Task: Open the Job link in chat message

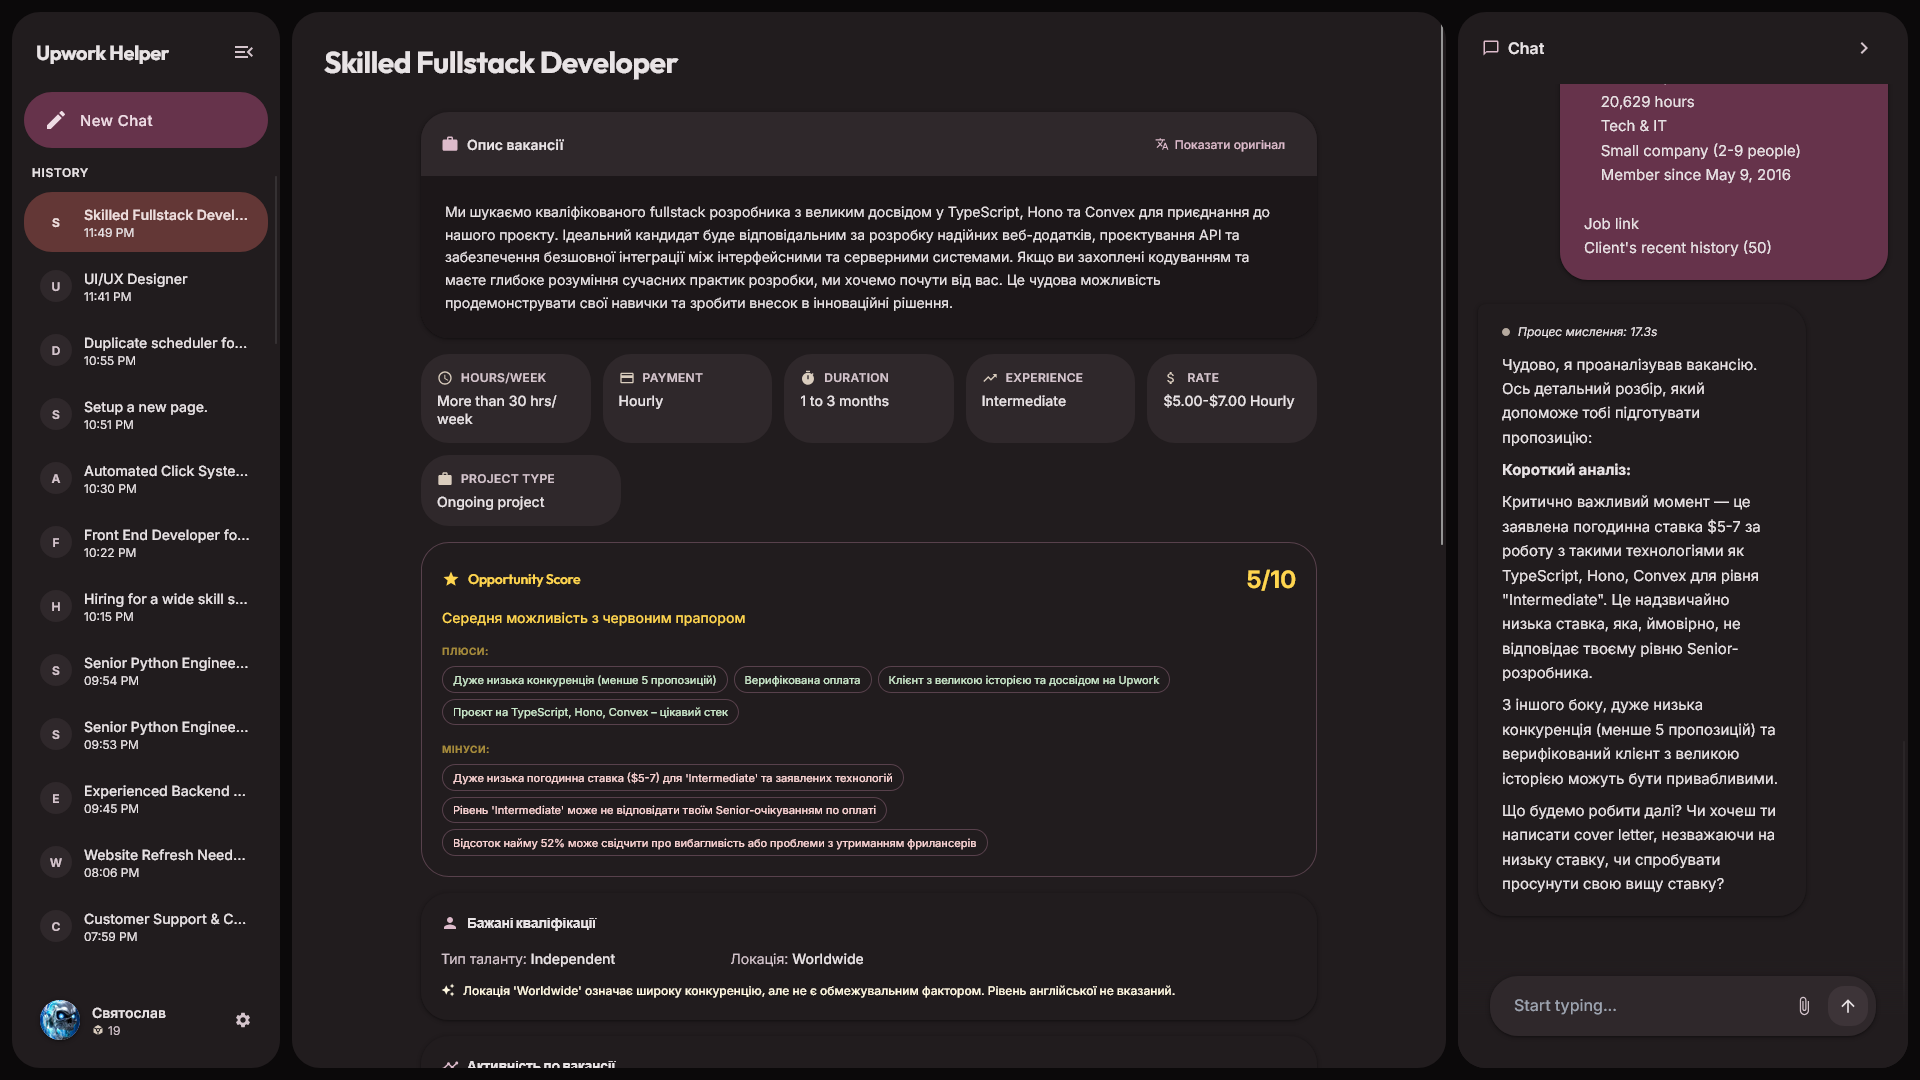Action: 1611,224
